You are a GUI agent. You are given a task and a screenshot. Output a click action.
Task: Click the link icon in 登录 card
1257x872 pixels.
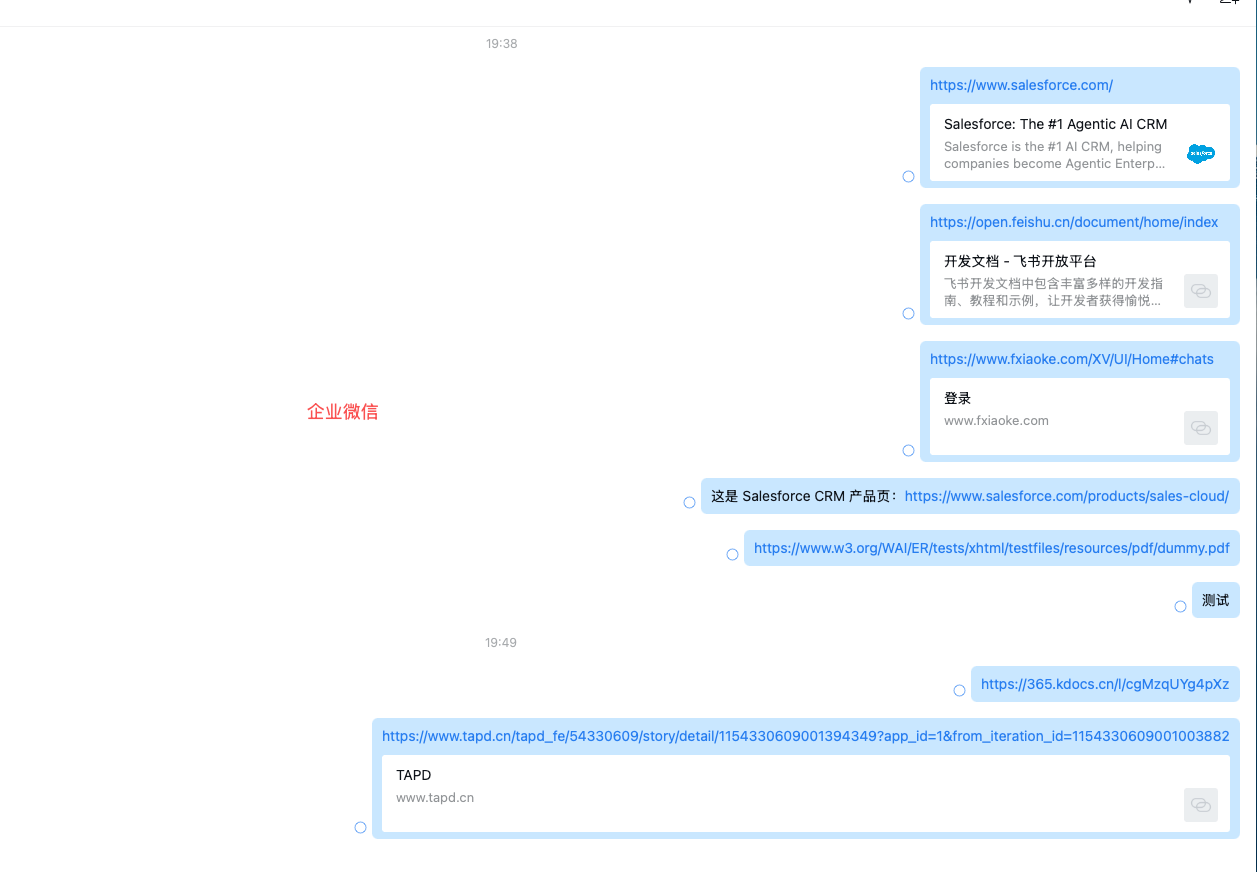point(1201,428)
